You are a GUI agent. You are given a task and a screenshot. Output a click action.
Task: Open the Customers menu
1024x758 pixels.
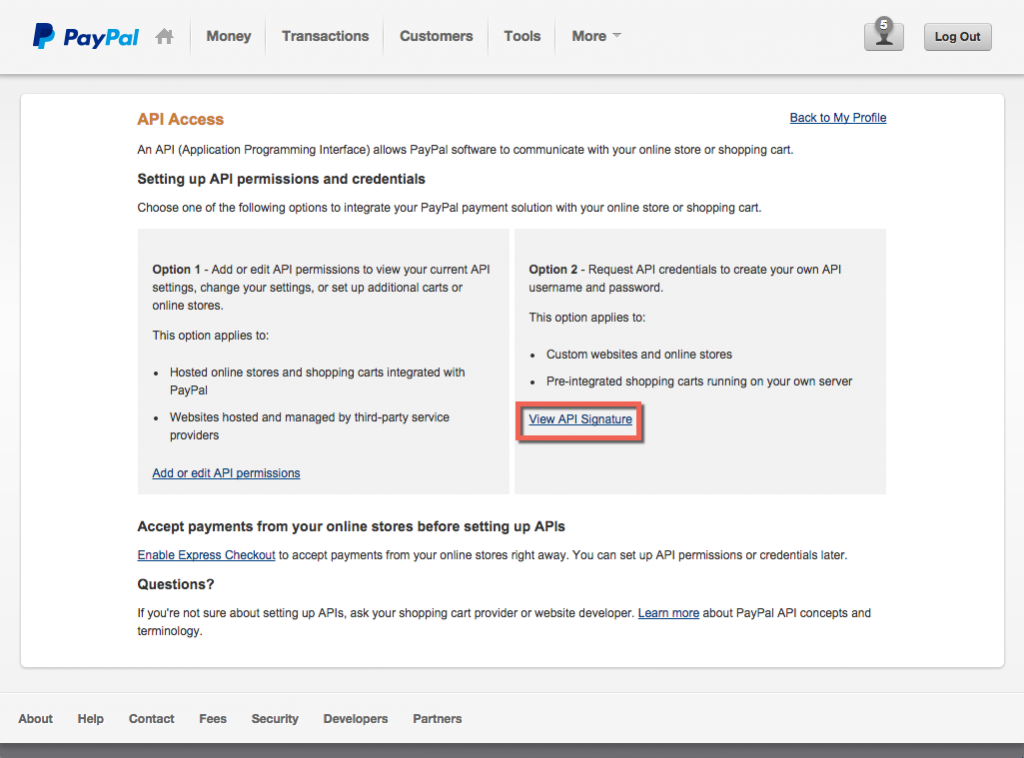(435, 36)
